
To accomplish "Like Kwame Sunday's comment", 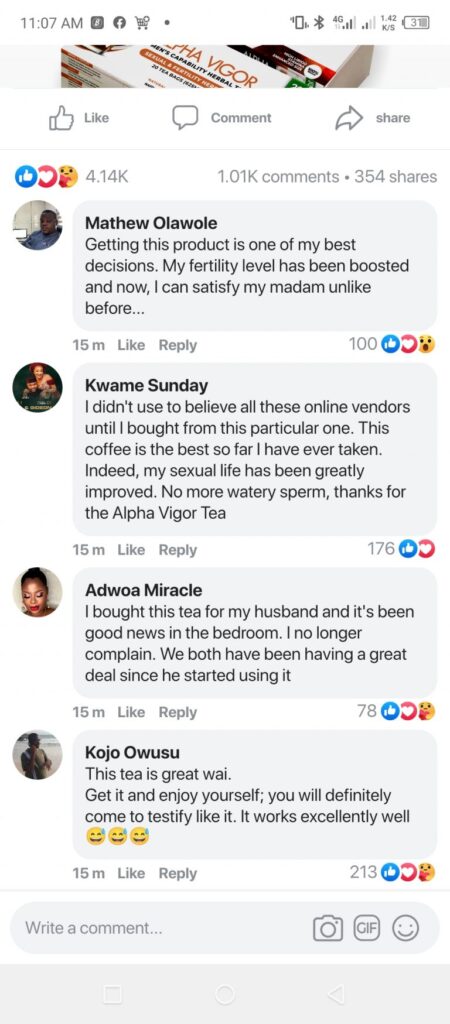I will point(131,550).
